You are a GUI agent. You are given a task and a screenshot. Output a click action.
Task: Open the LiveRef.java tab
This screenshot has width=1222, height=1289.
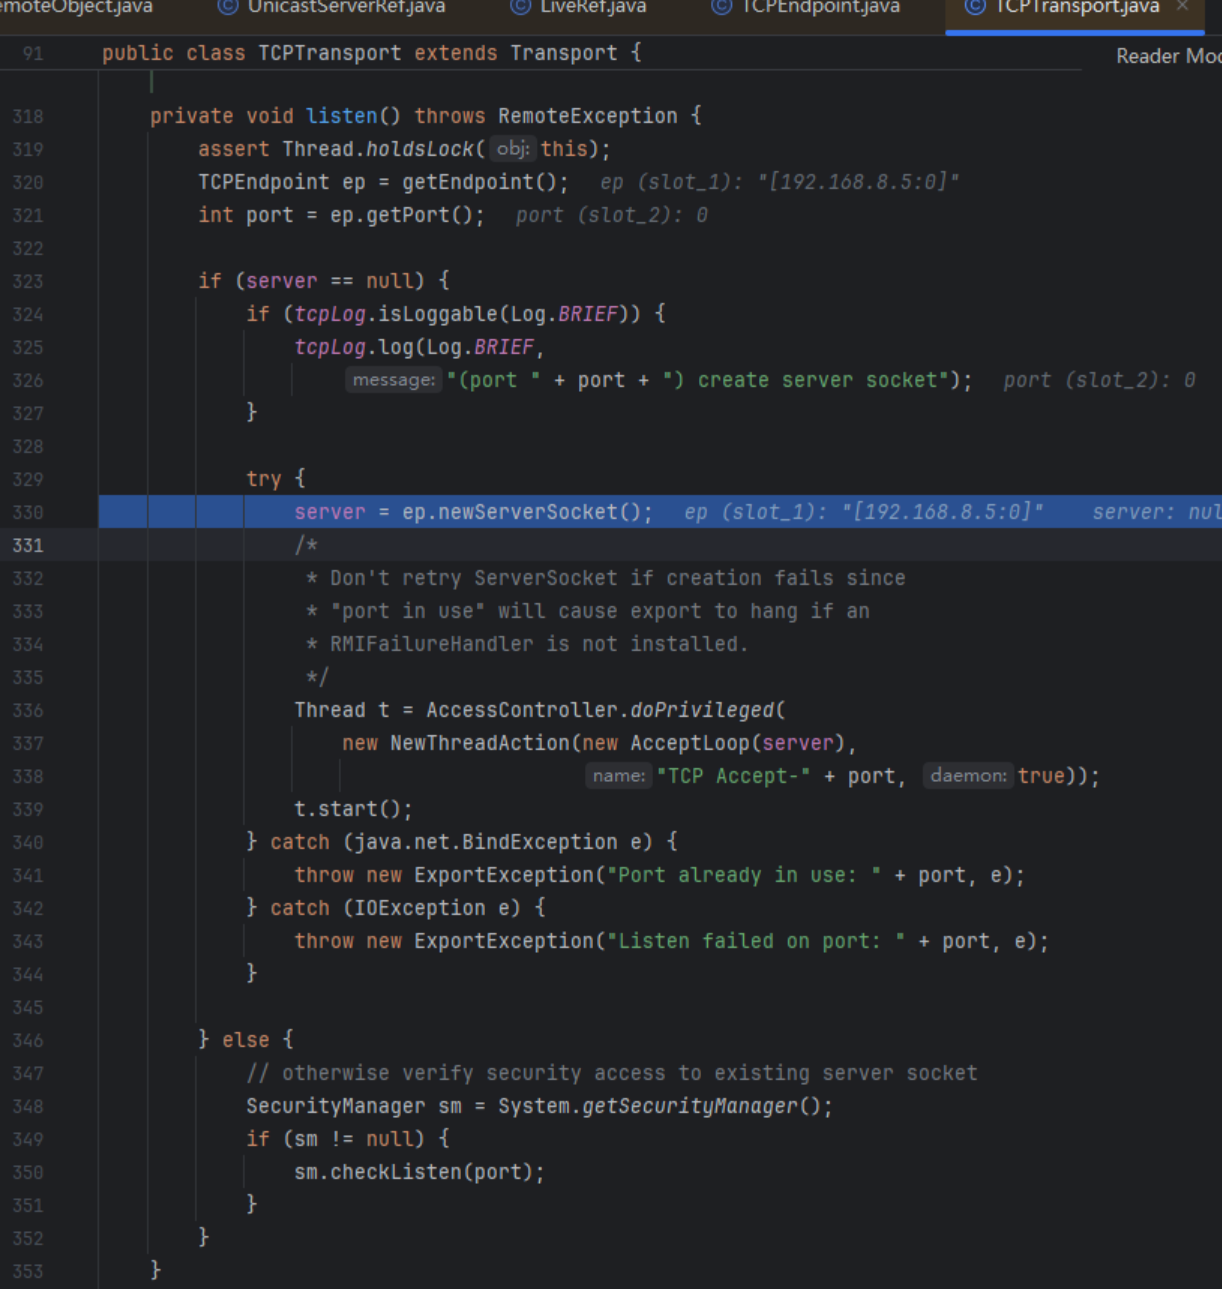click(x=593, y=7)
